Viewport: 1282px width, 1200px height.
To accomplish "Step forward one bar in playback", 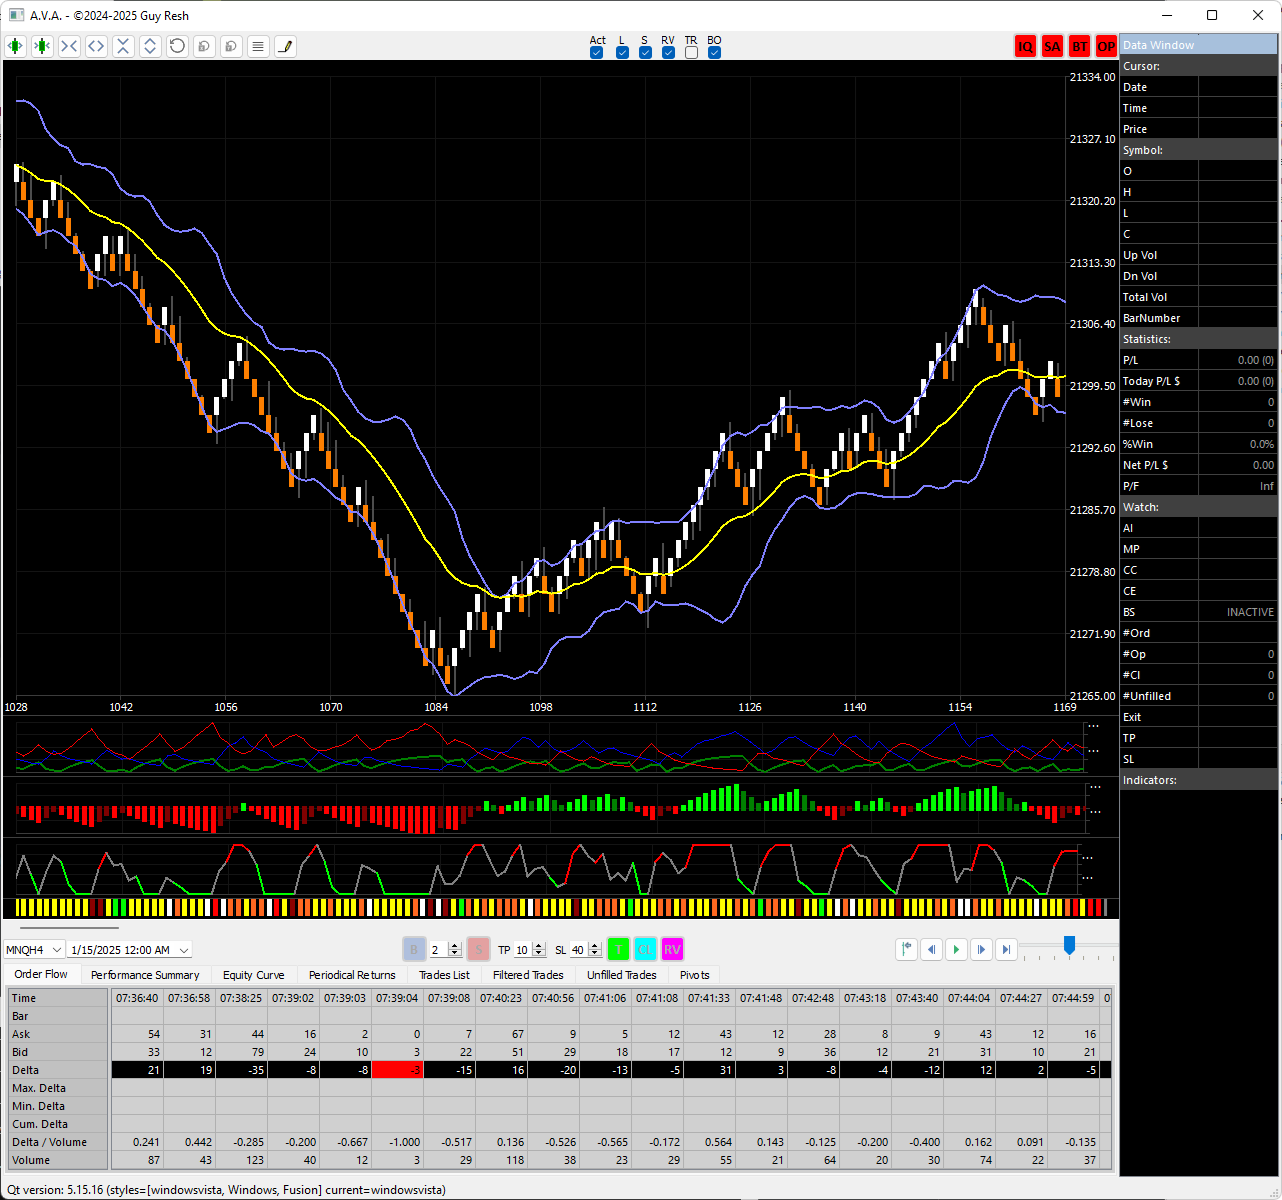I will coord(982,949).
